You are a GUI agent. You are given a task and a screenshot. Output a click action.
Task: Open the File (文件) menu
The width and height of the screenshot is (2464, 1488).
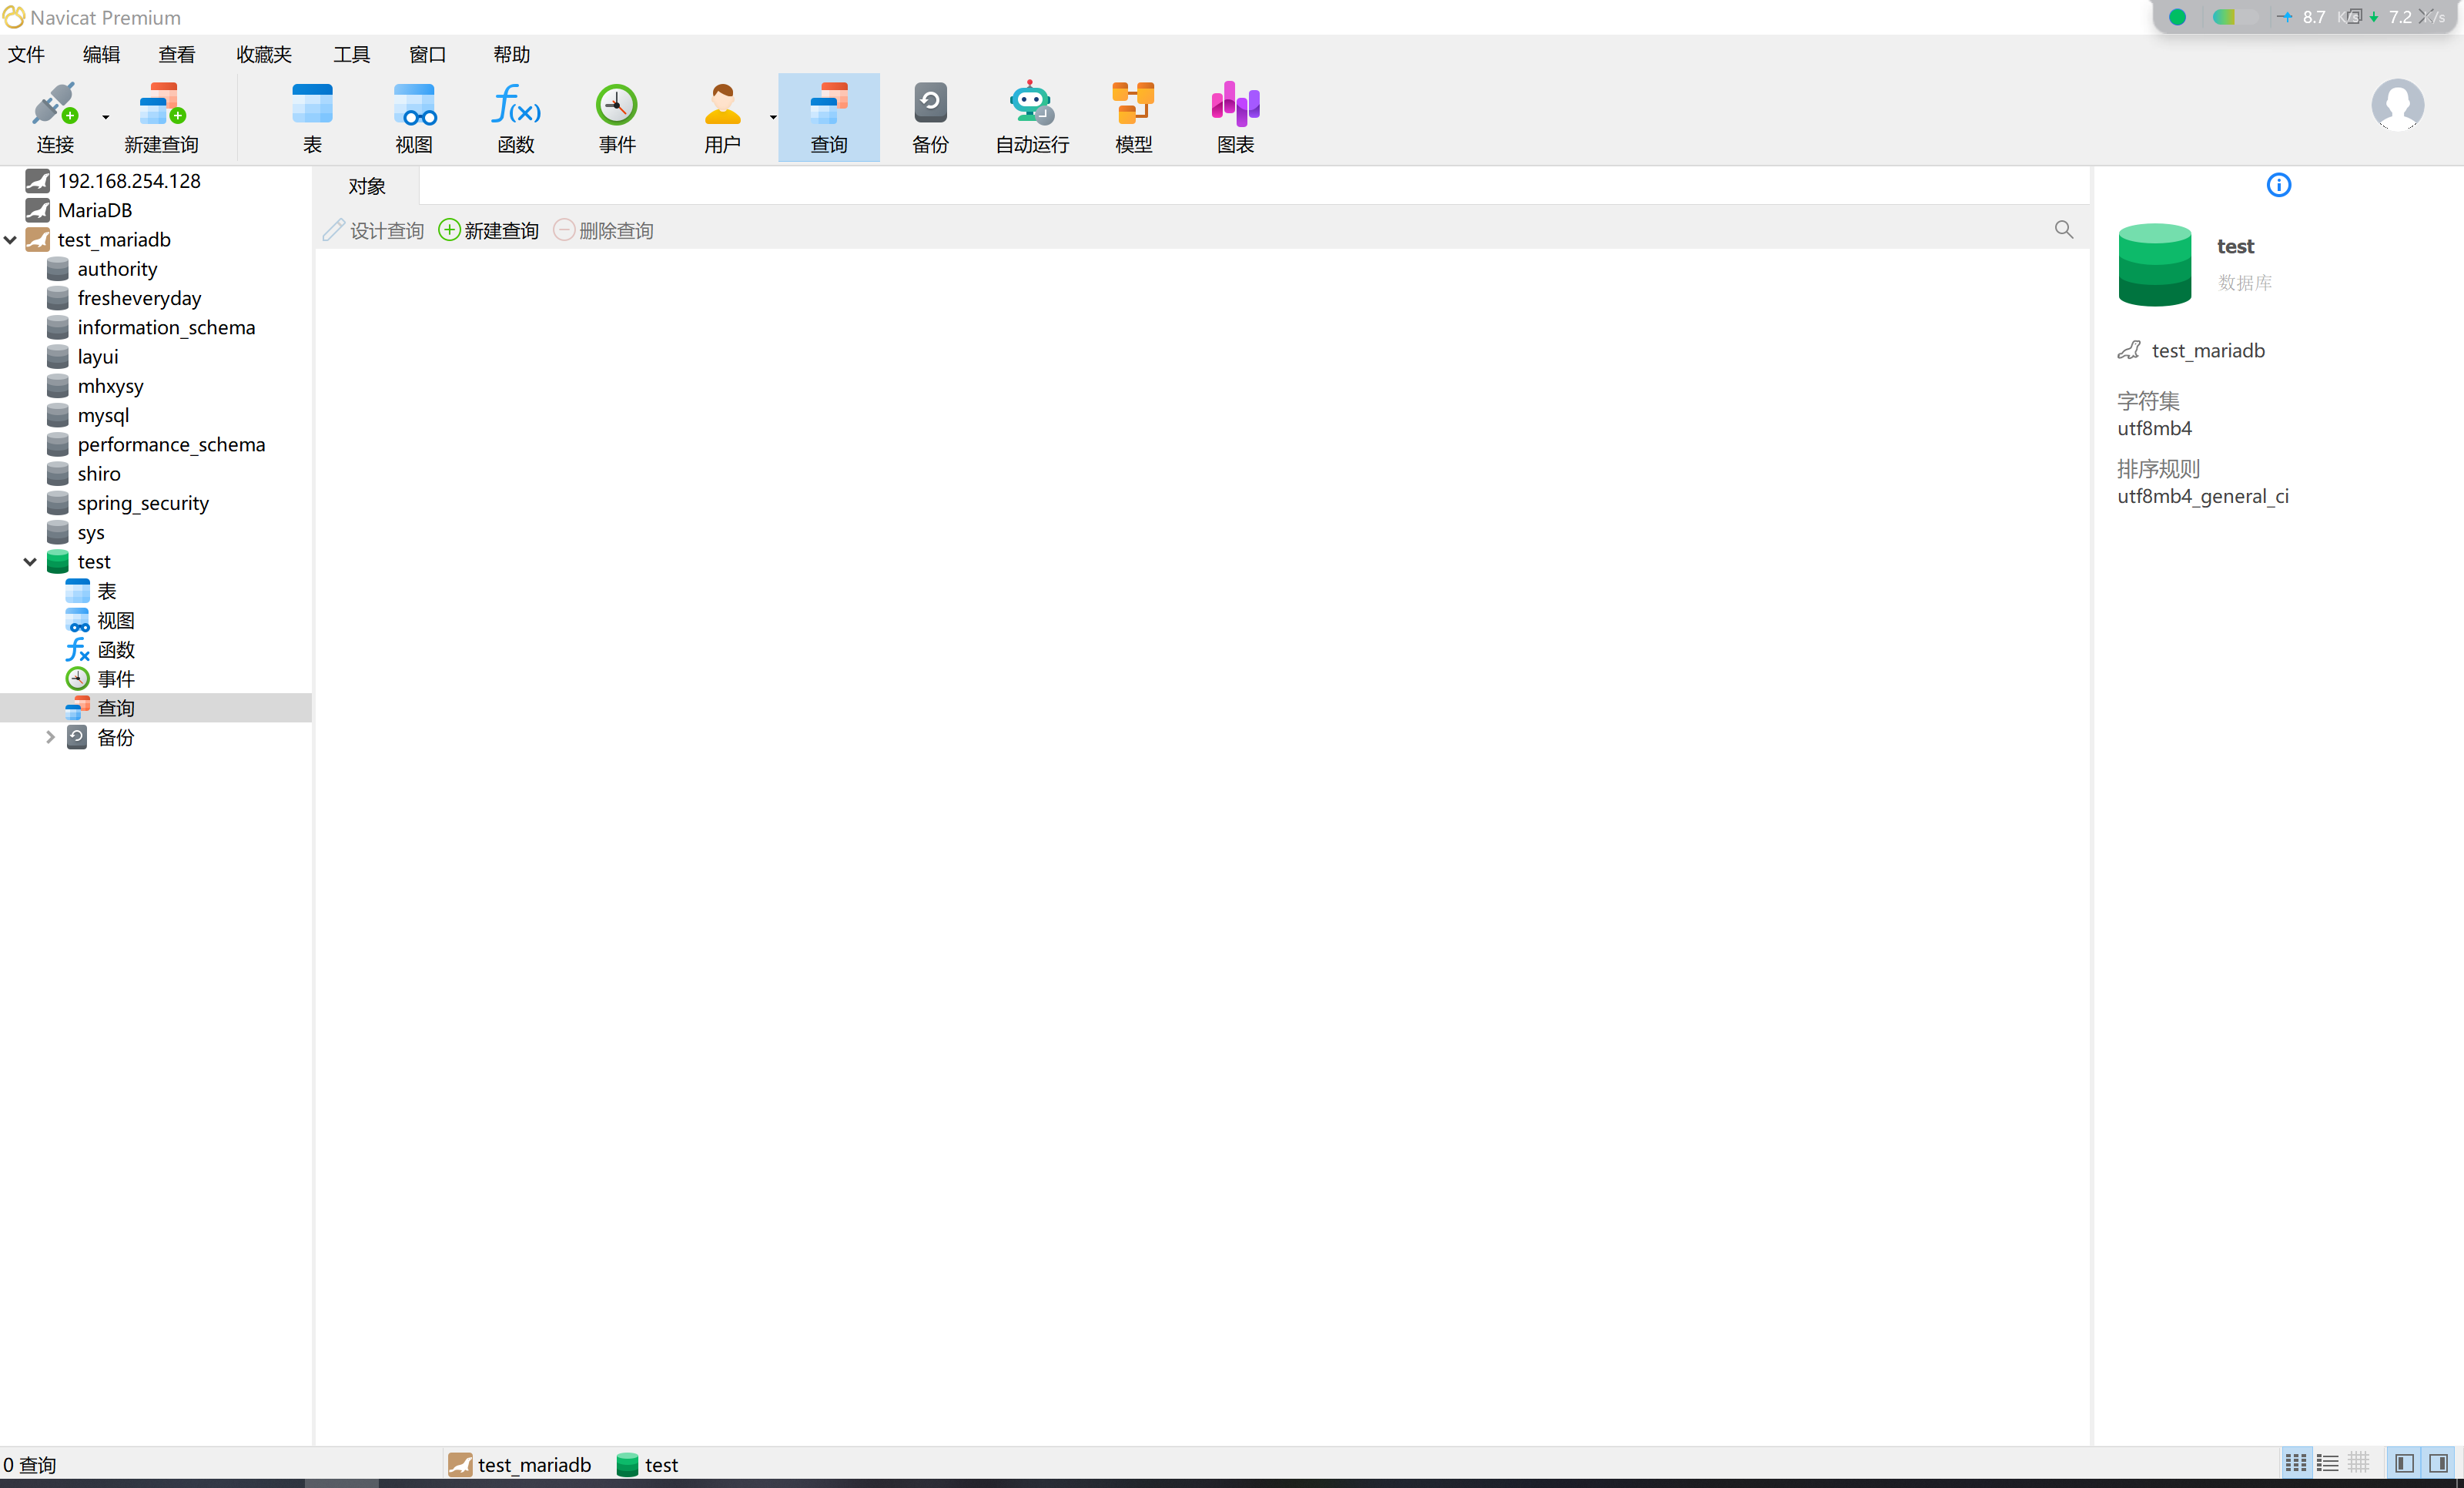pos(26,54)
